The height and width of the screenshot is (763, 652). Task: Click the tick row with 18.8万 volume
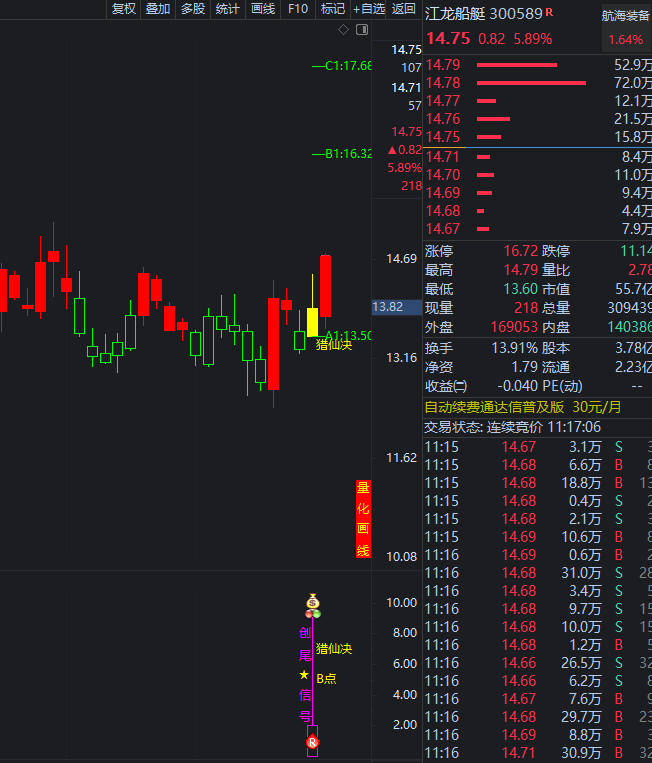pyautogui.click(x=538, y=483)
